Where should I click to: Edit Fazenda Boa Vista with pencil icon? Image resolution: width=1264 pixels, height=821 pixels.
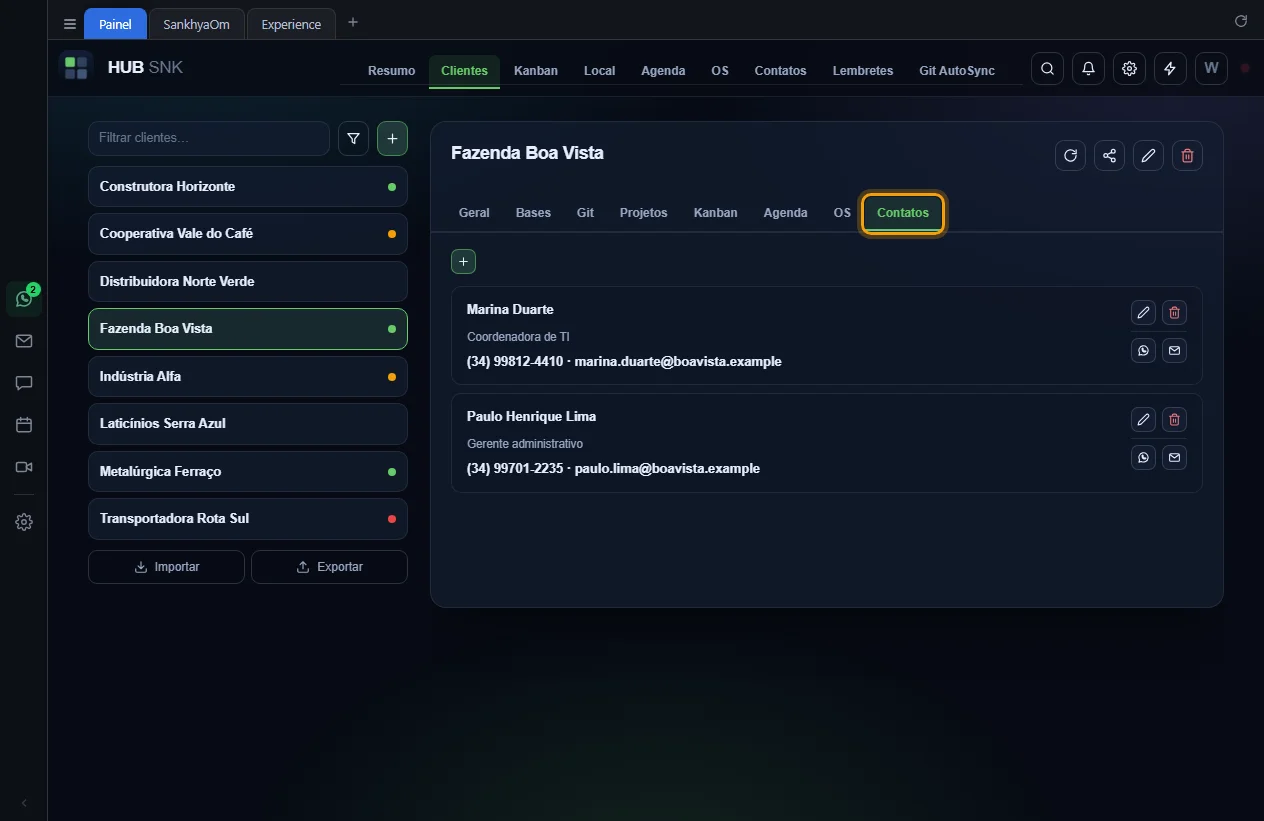(1148, 155)
